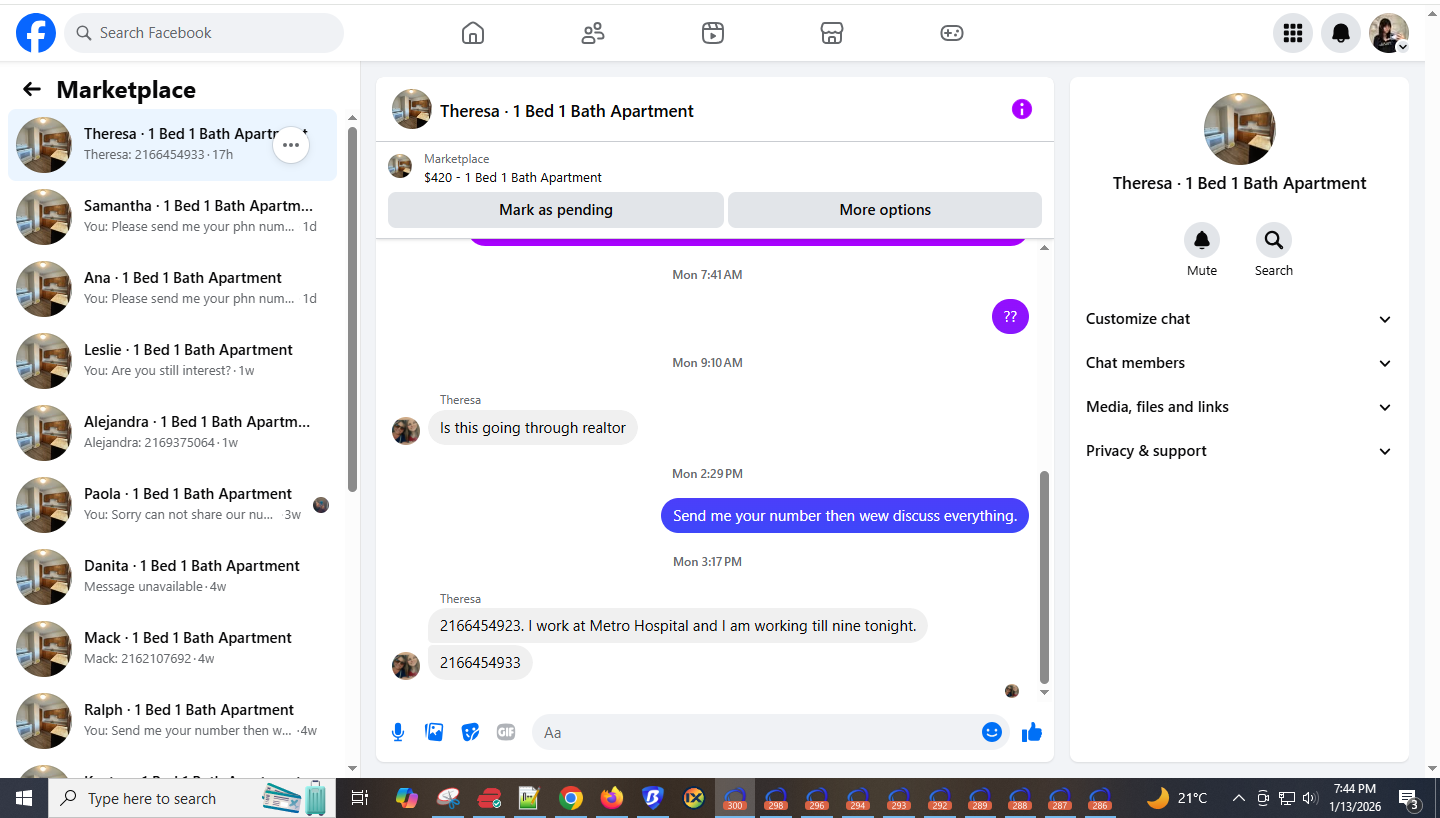Open the volume icon in system tray
Screen dimensions: 1440x818
click(x=1310, y=798)
